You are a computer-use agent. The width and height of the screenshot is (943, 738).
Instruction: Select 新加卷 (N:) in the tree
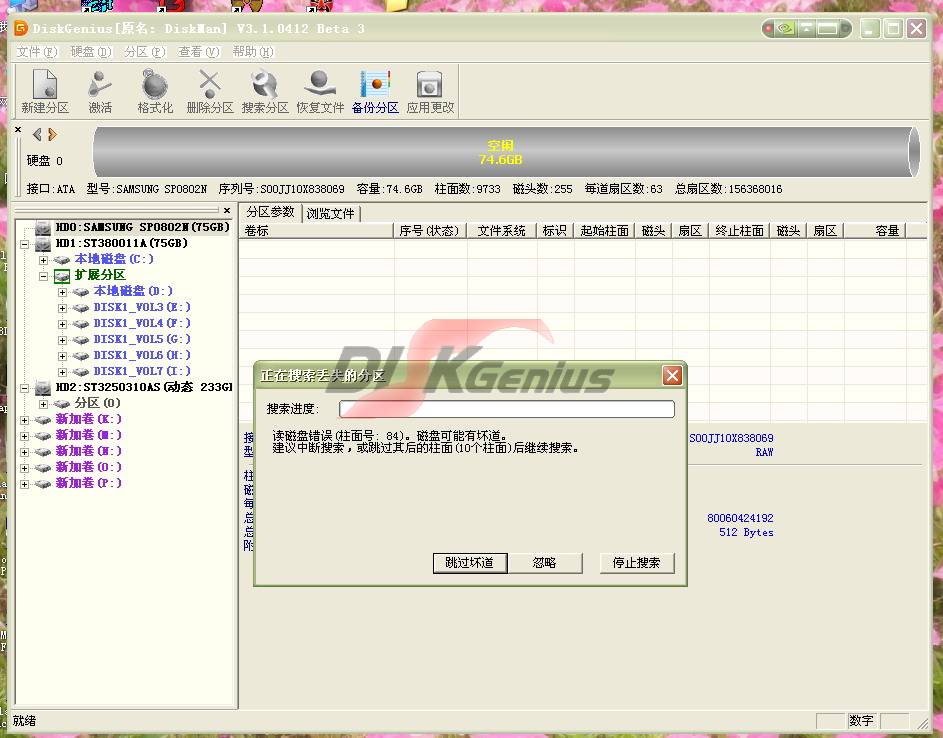click(x=88, y=452)
